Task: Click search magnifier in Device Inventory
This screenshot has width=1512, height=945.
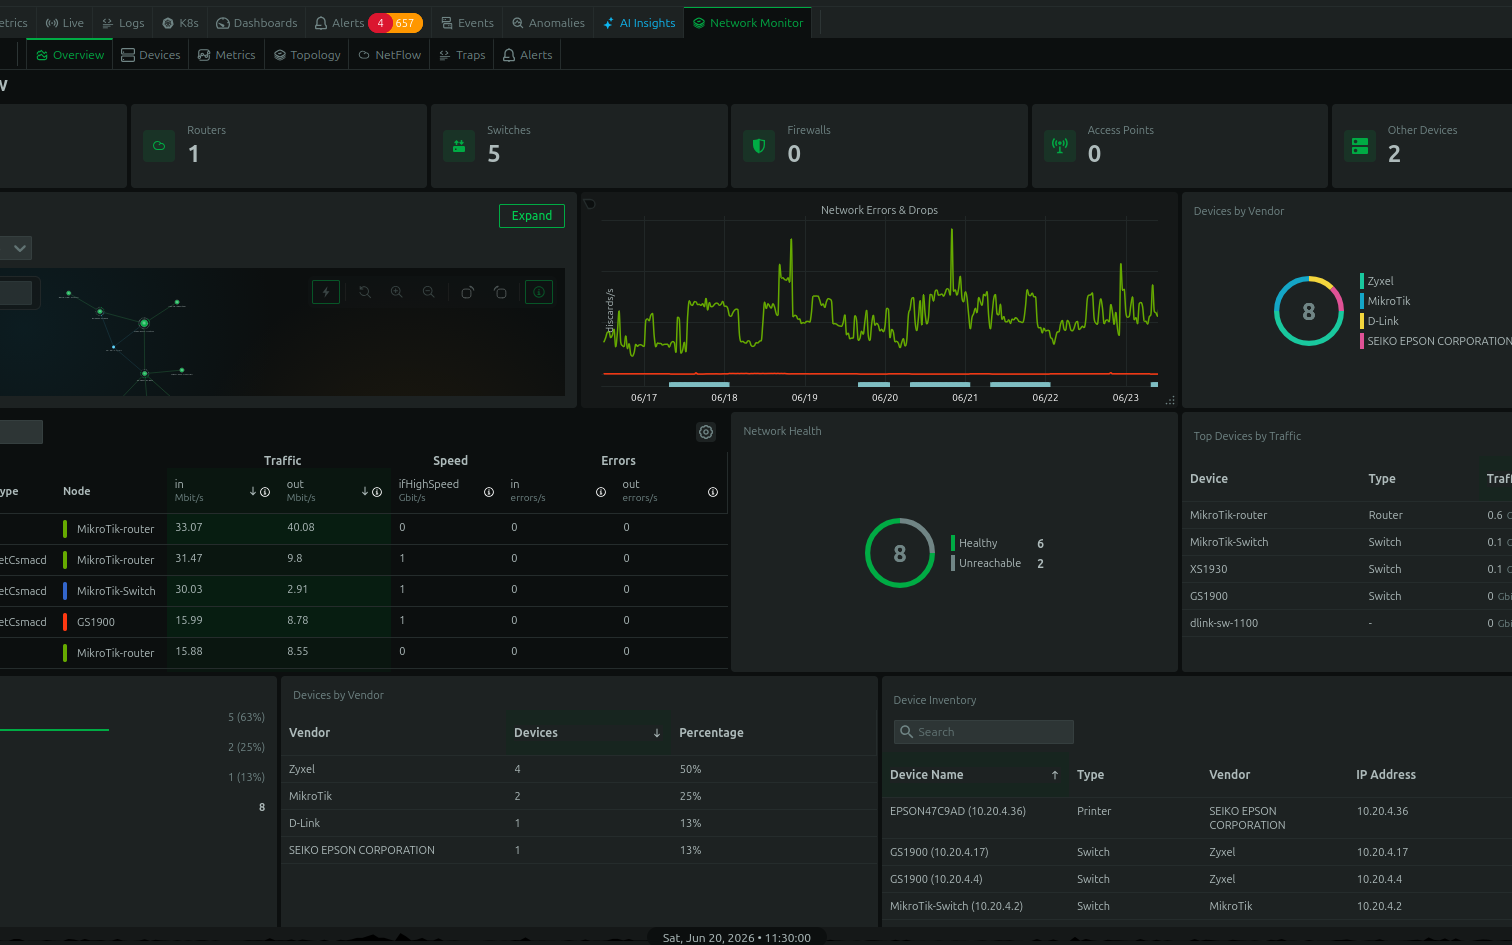Action: (907, 732)
